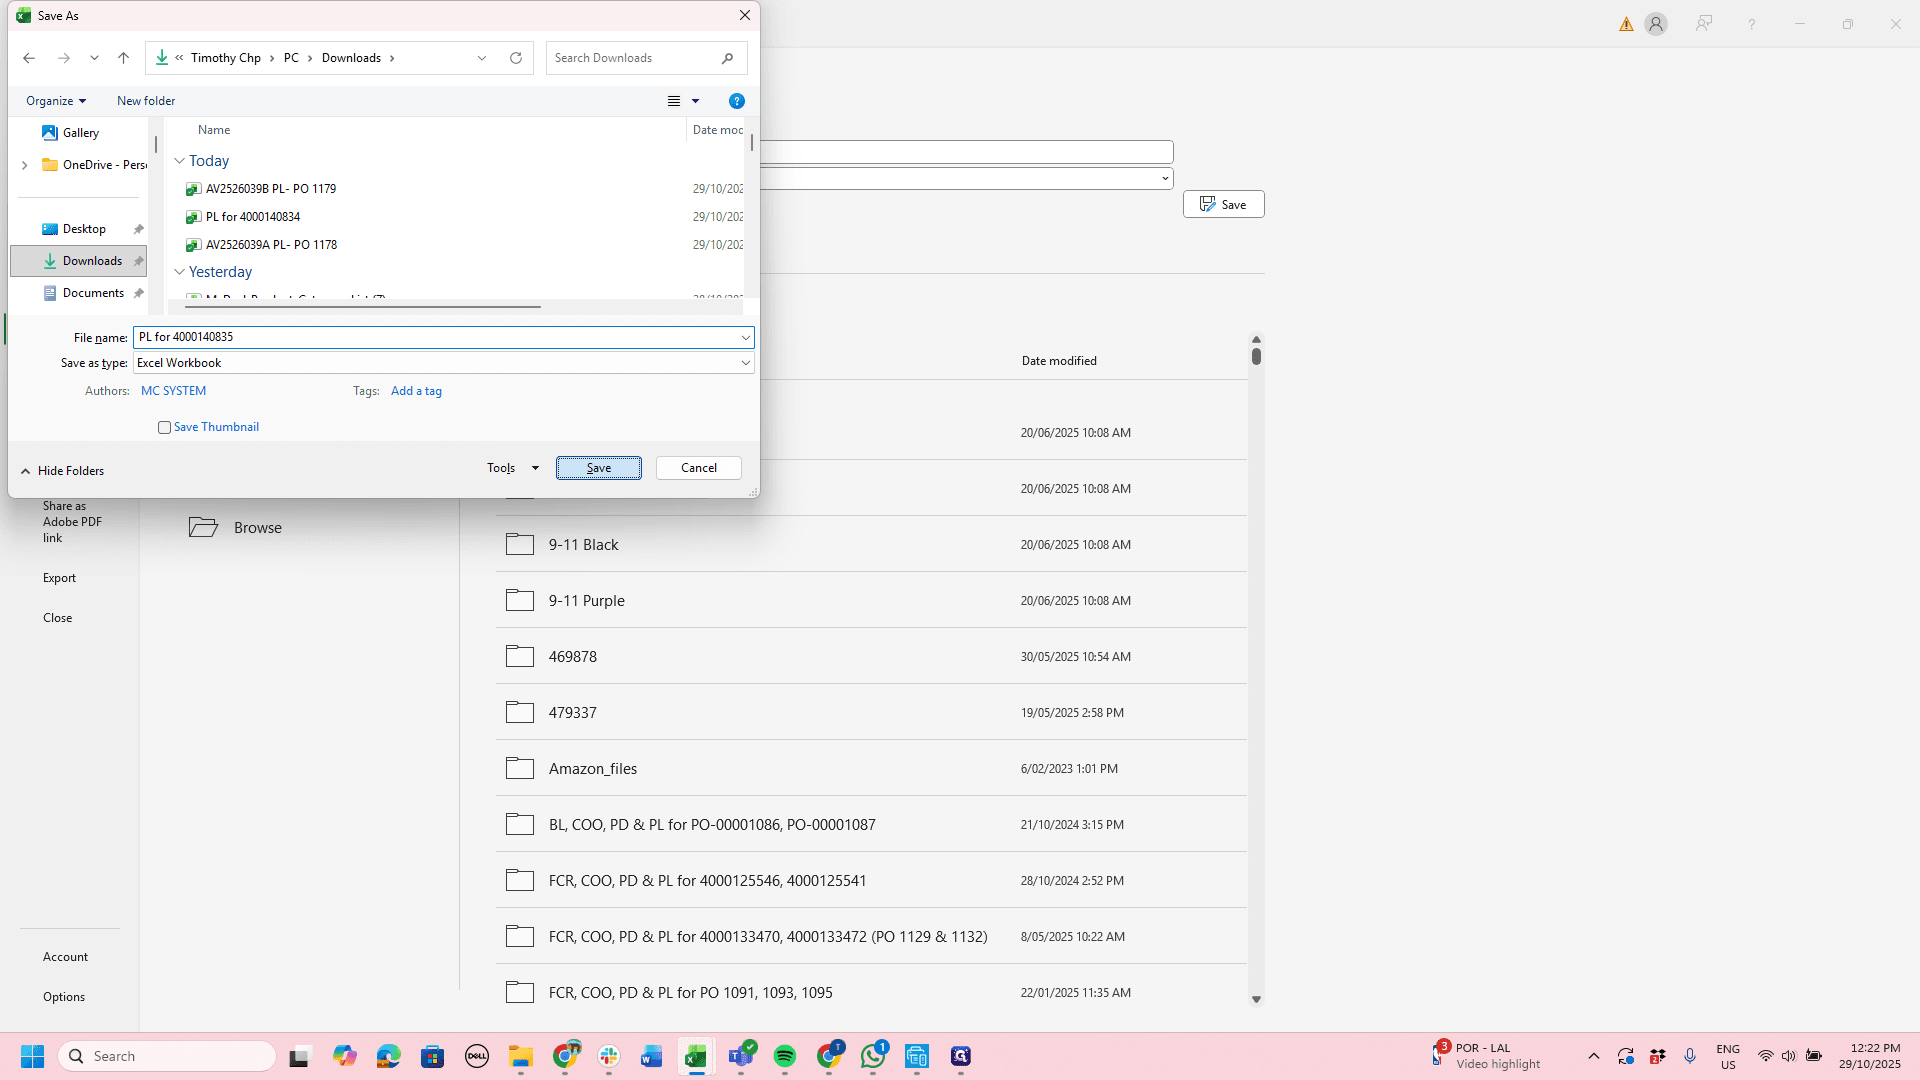Image resolution: width=1920 pixels, height=1080 pixels.
Task: Cancel the Save As dialog
Action: [x=699, y=468]
